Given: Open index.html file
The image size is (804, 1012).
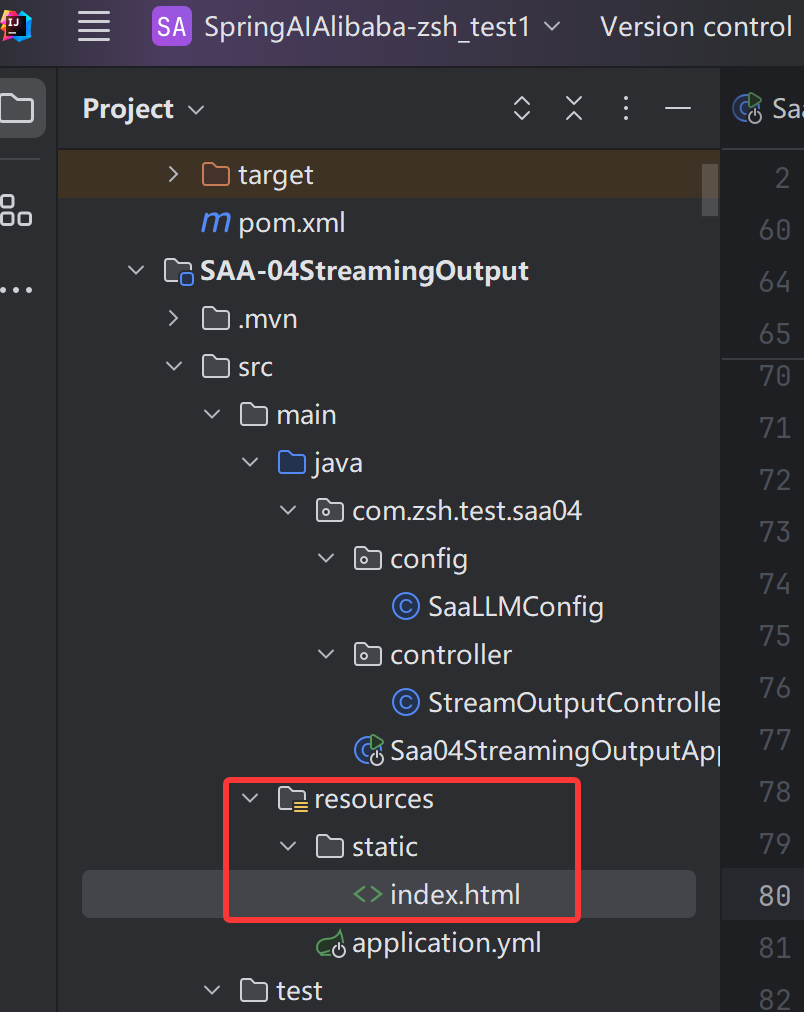Looking at the screenshot, I should 455,895.
